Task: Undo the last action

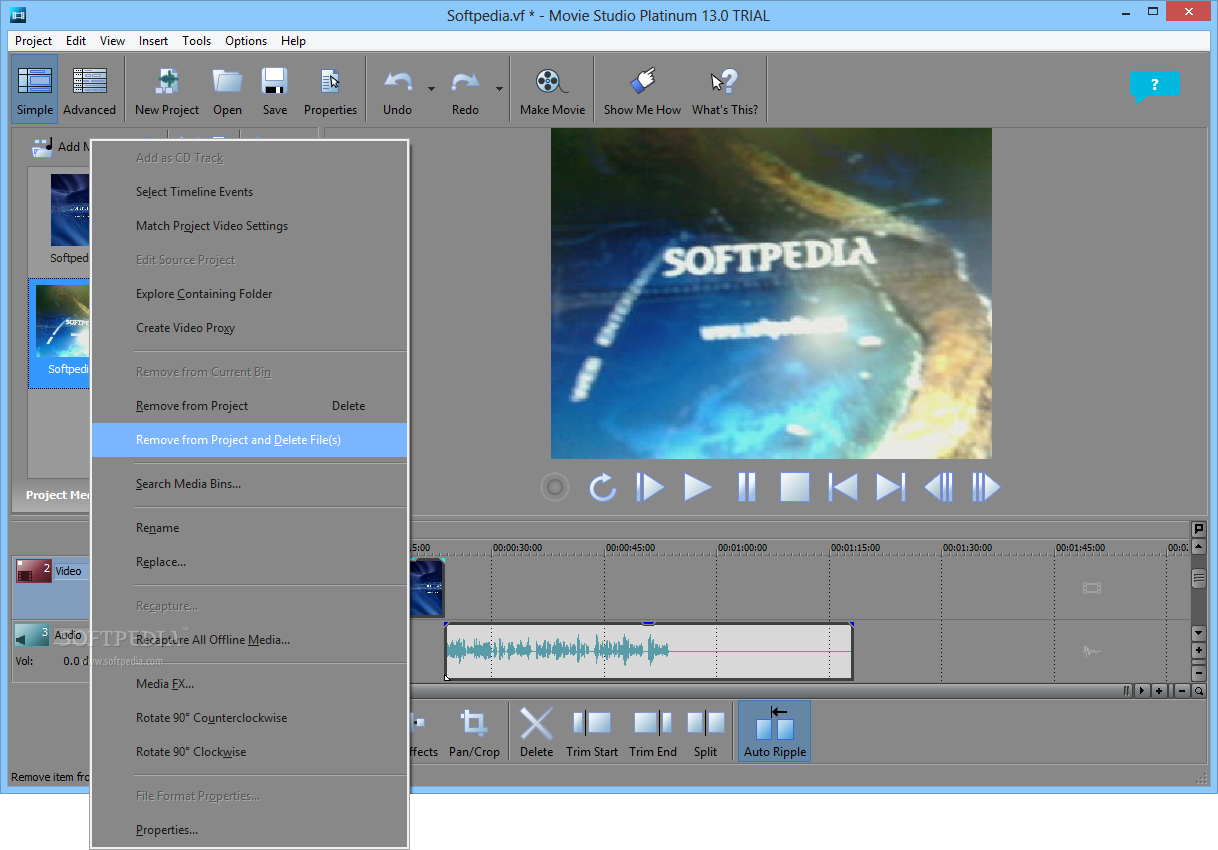Action: click(398, 89)
